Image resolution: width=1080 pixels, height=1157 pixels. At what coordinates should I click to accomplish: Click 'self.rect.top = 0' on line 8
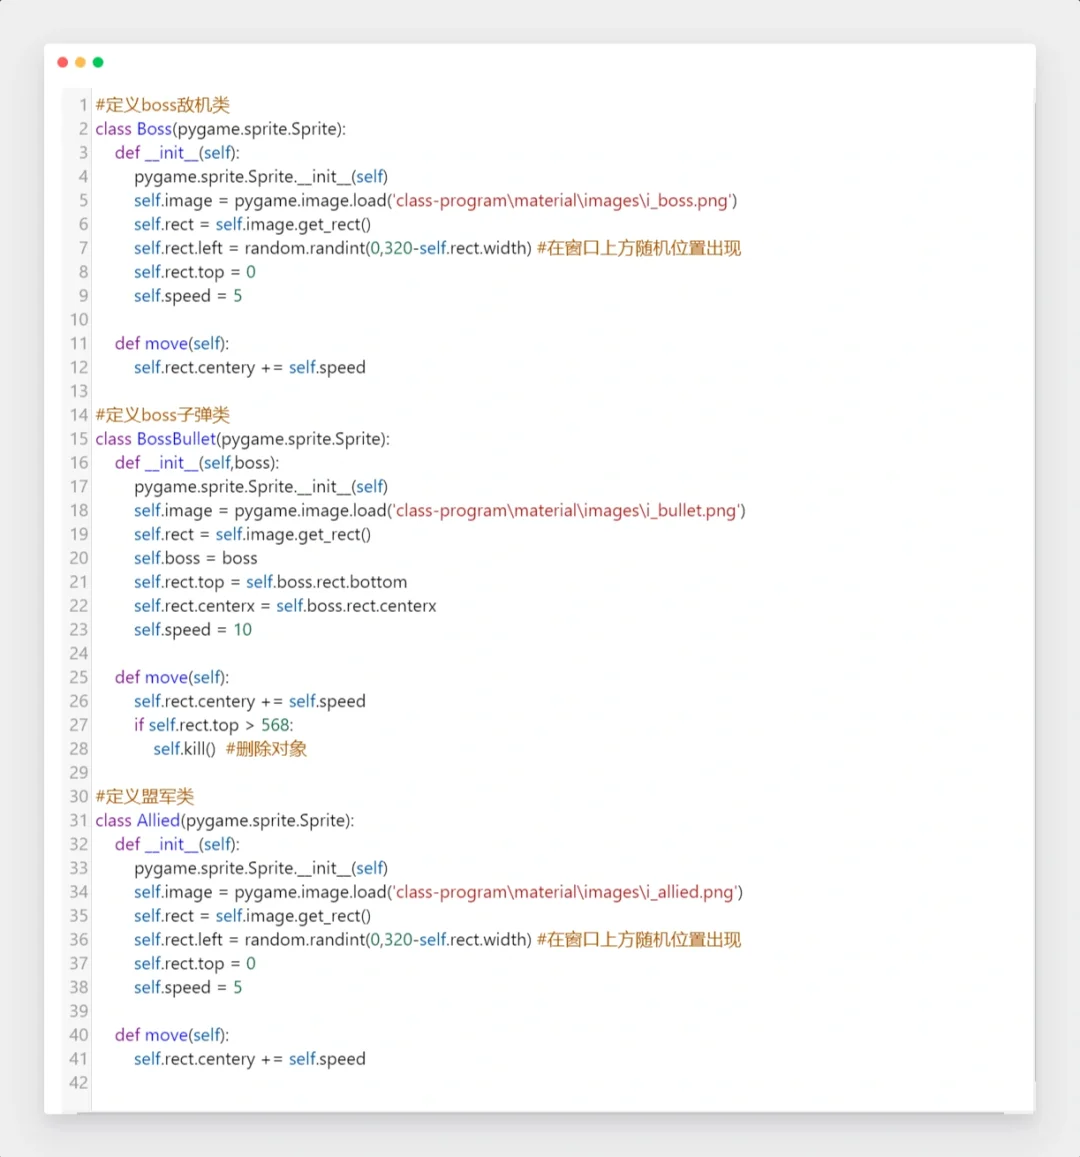point(195,272)
